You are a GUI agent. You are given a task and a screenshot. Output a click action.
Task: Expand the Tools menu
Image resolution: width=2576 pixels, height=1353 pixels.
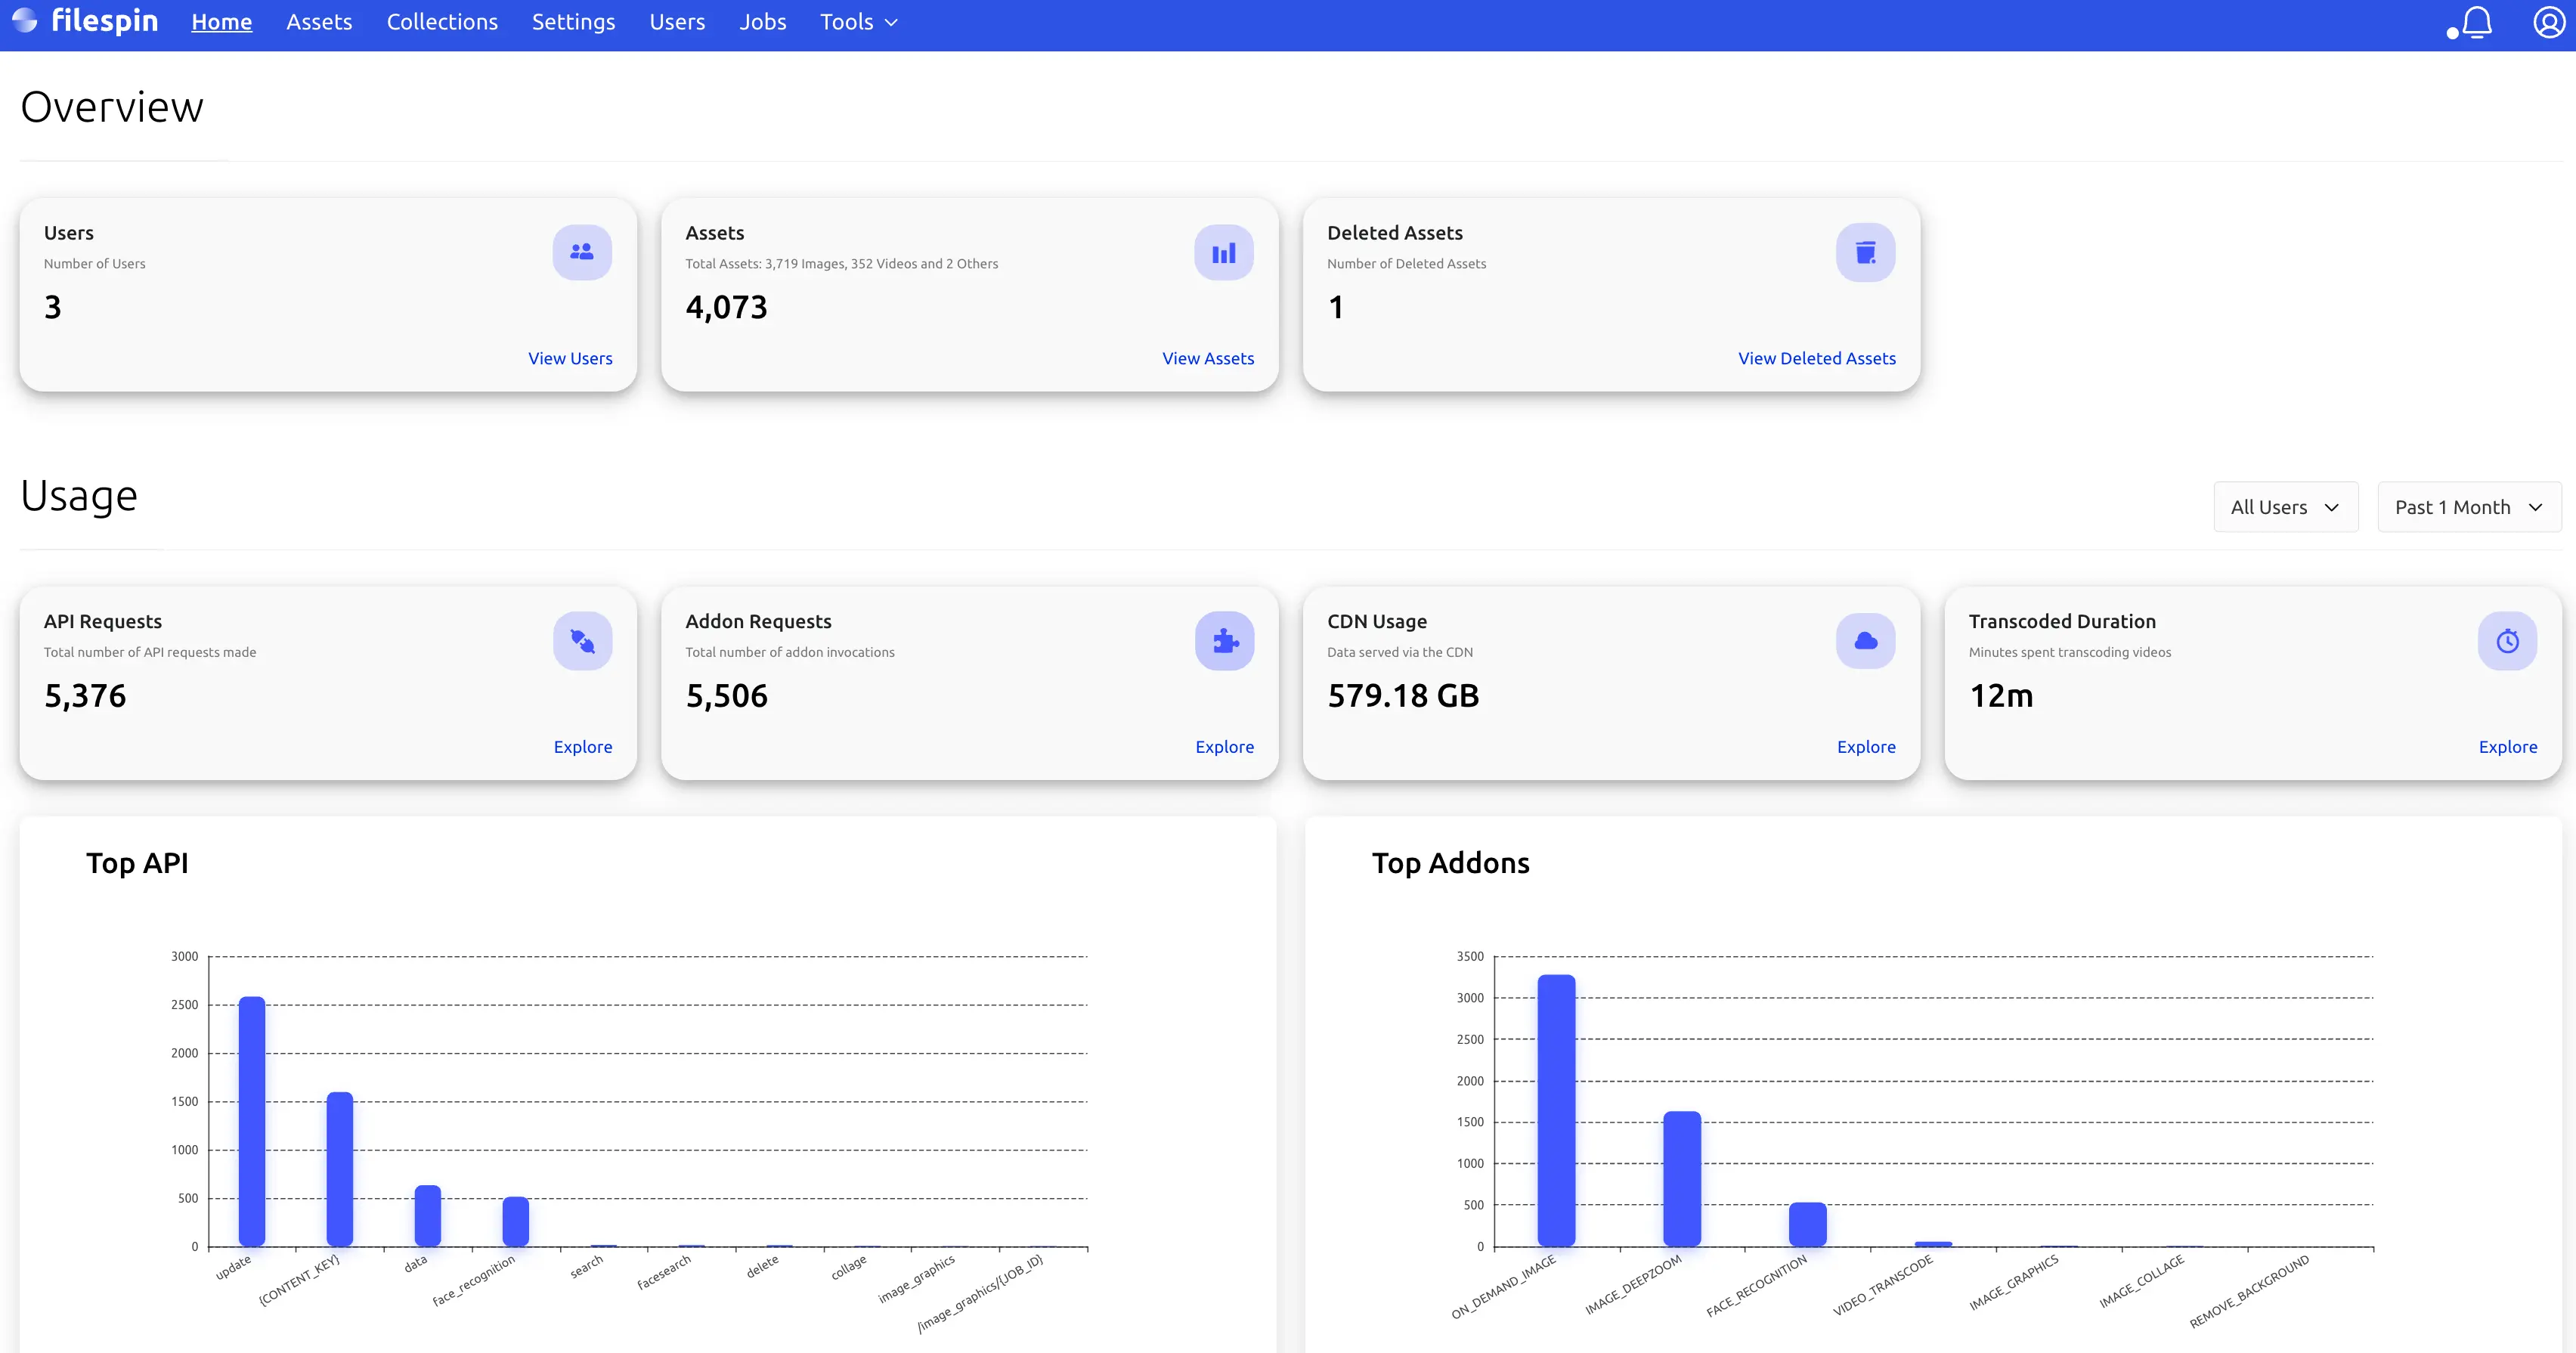[858, 22]
